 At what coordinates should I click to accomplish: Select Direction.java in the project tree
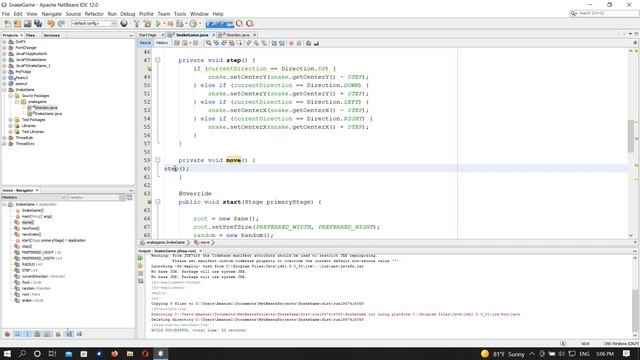pos(45,108)
